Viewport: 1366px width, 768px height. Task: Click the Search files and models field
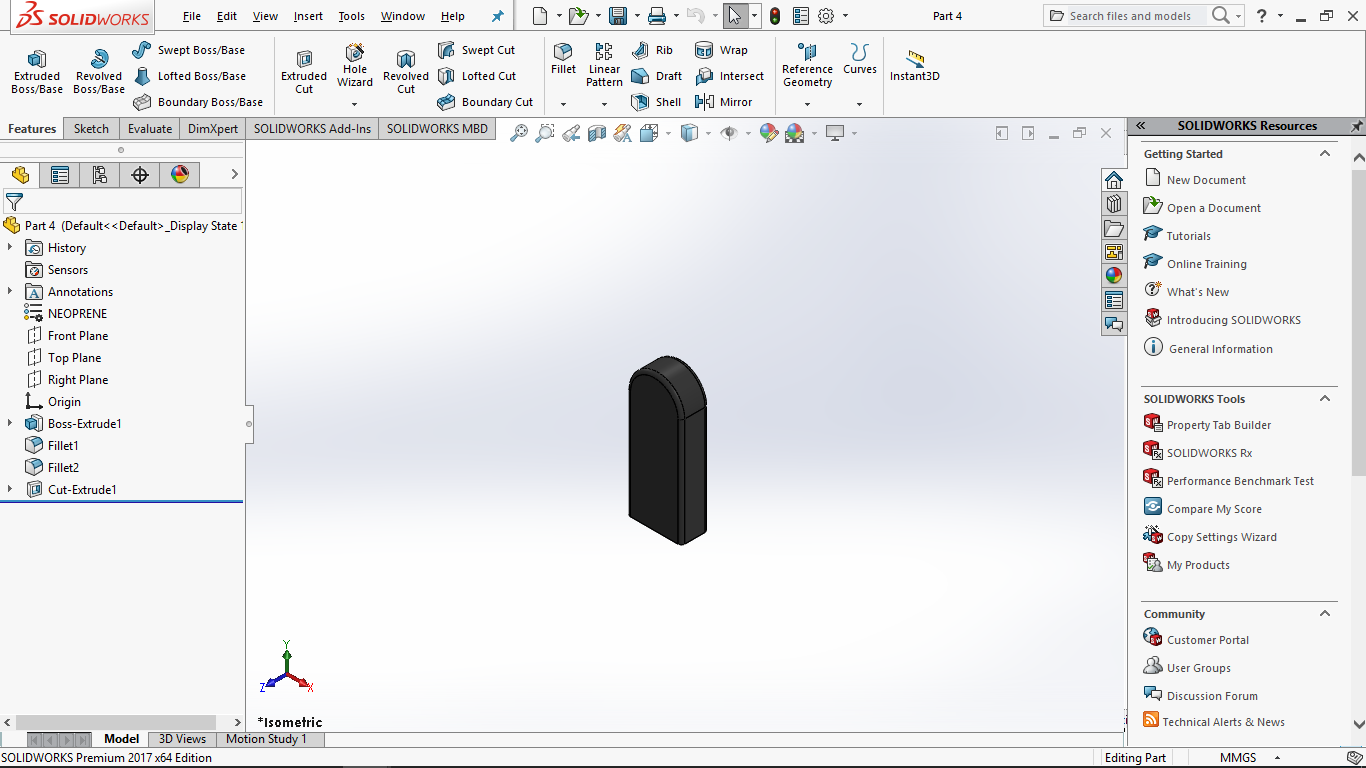1129,16
